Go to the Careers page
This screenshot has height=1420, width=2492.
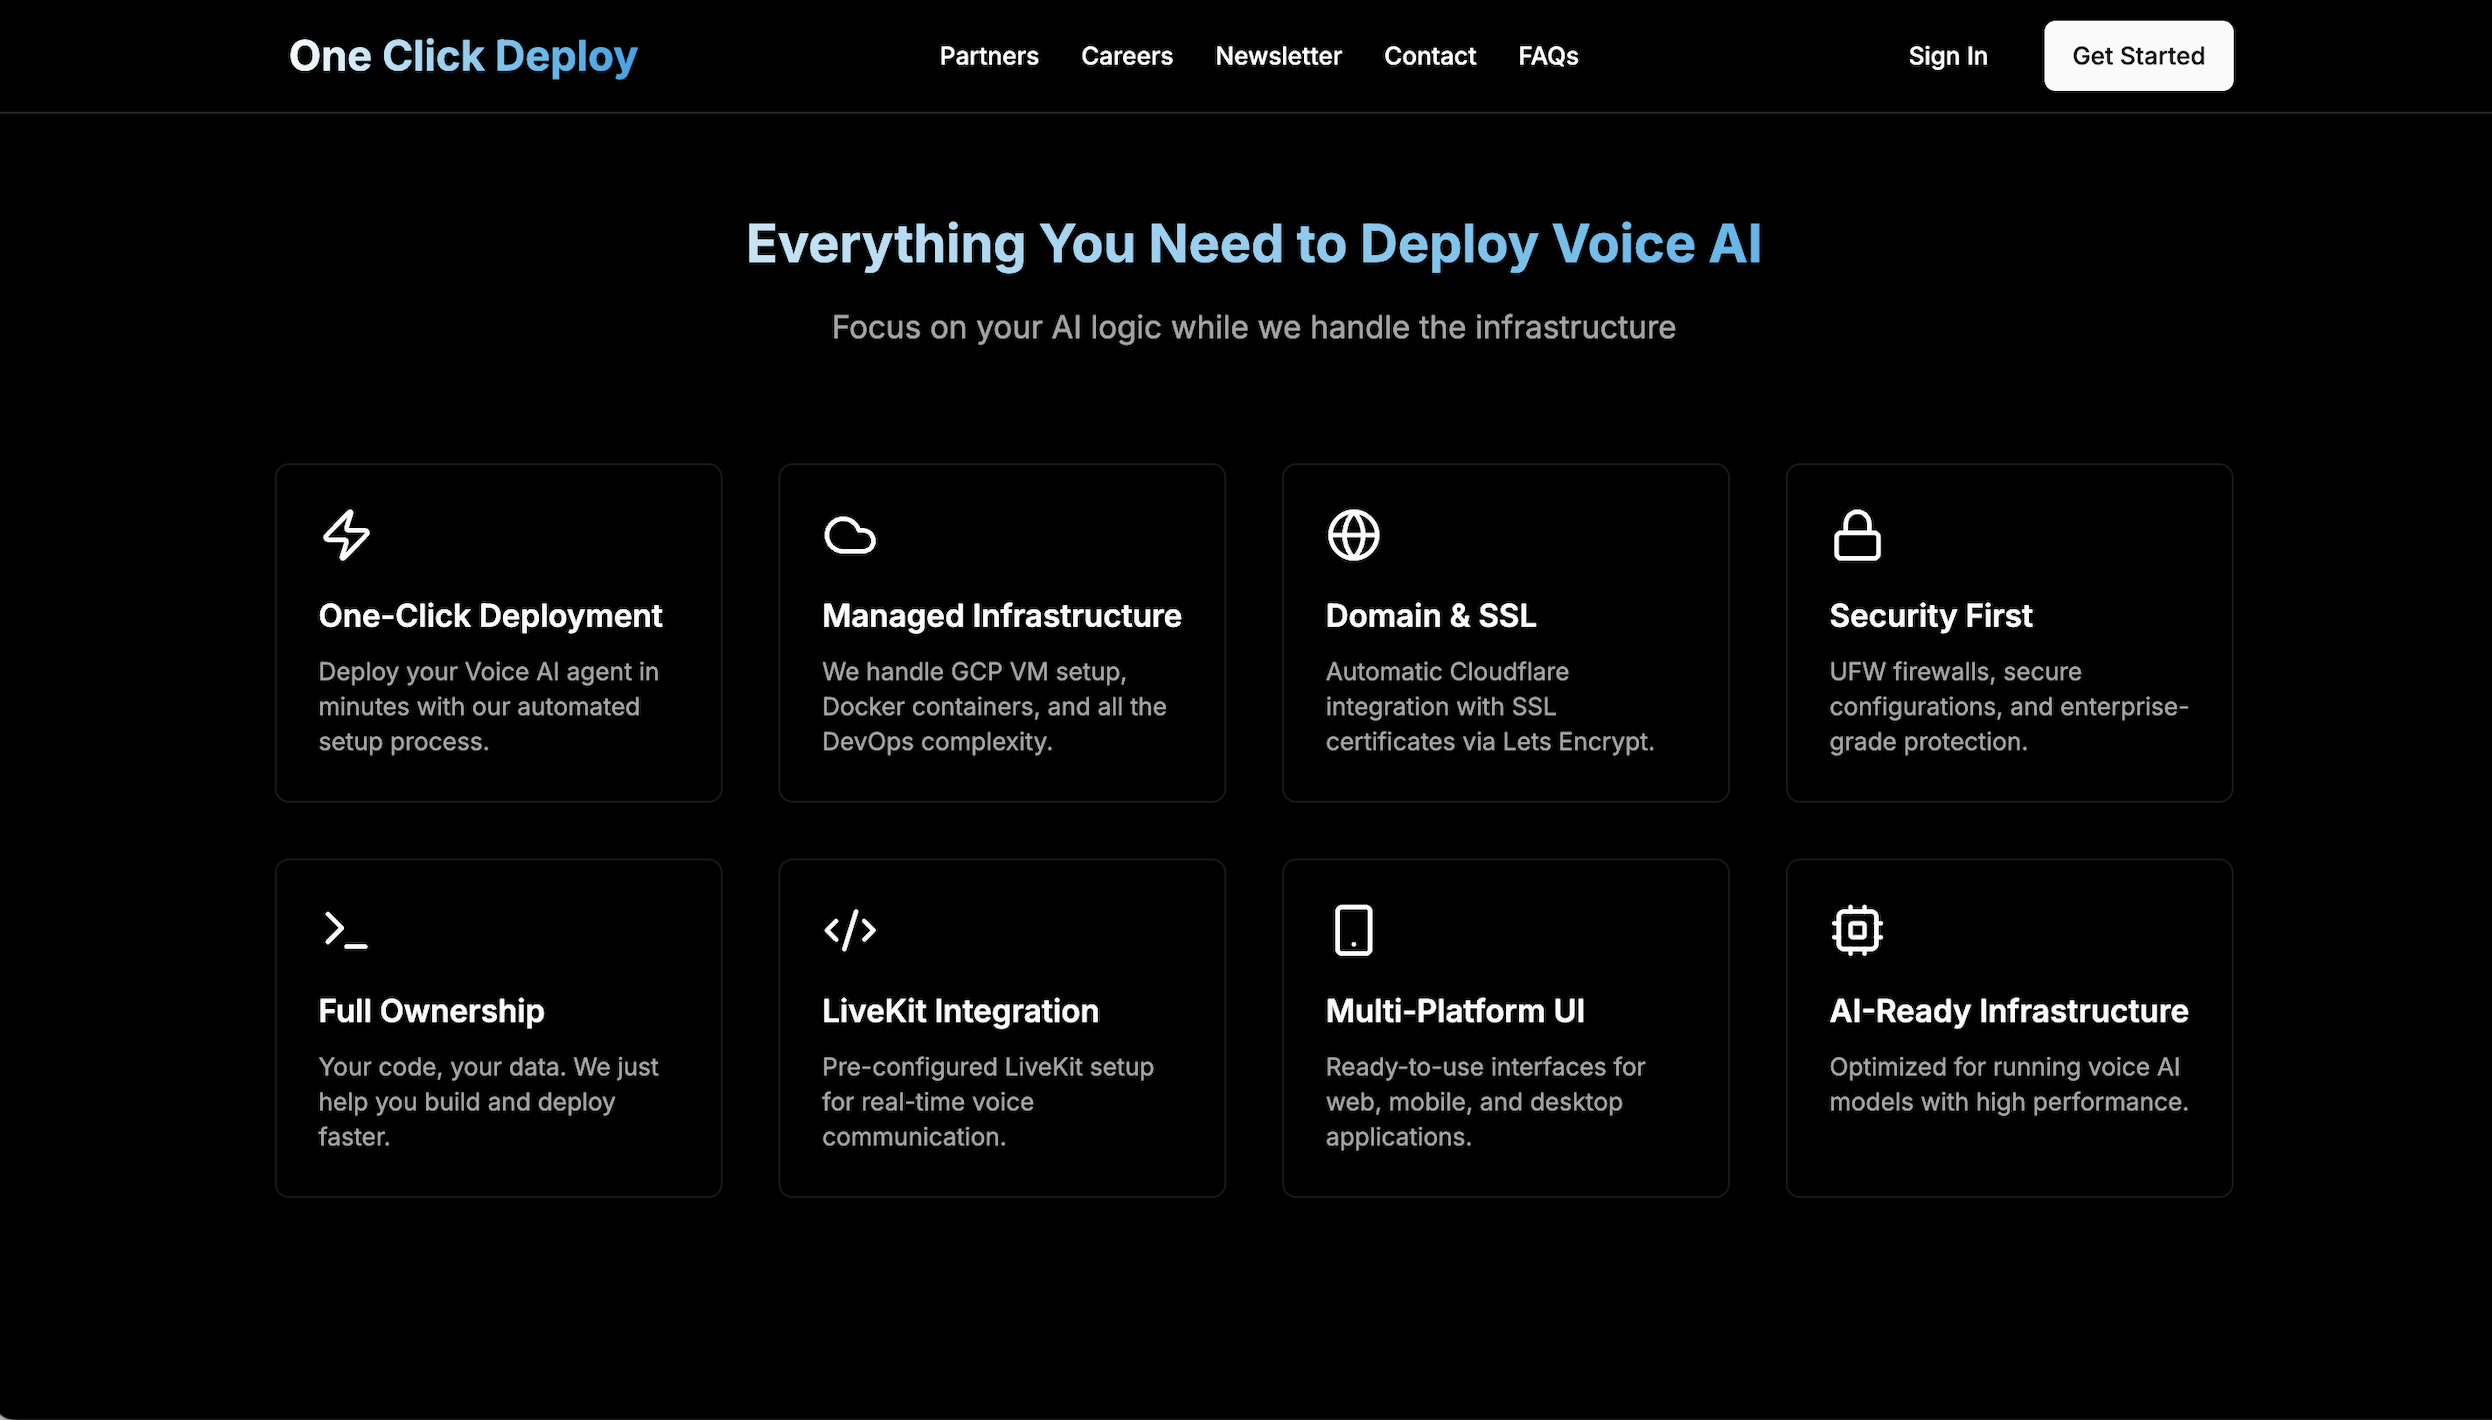[x=1126, y=56]
